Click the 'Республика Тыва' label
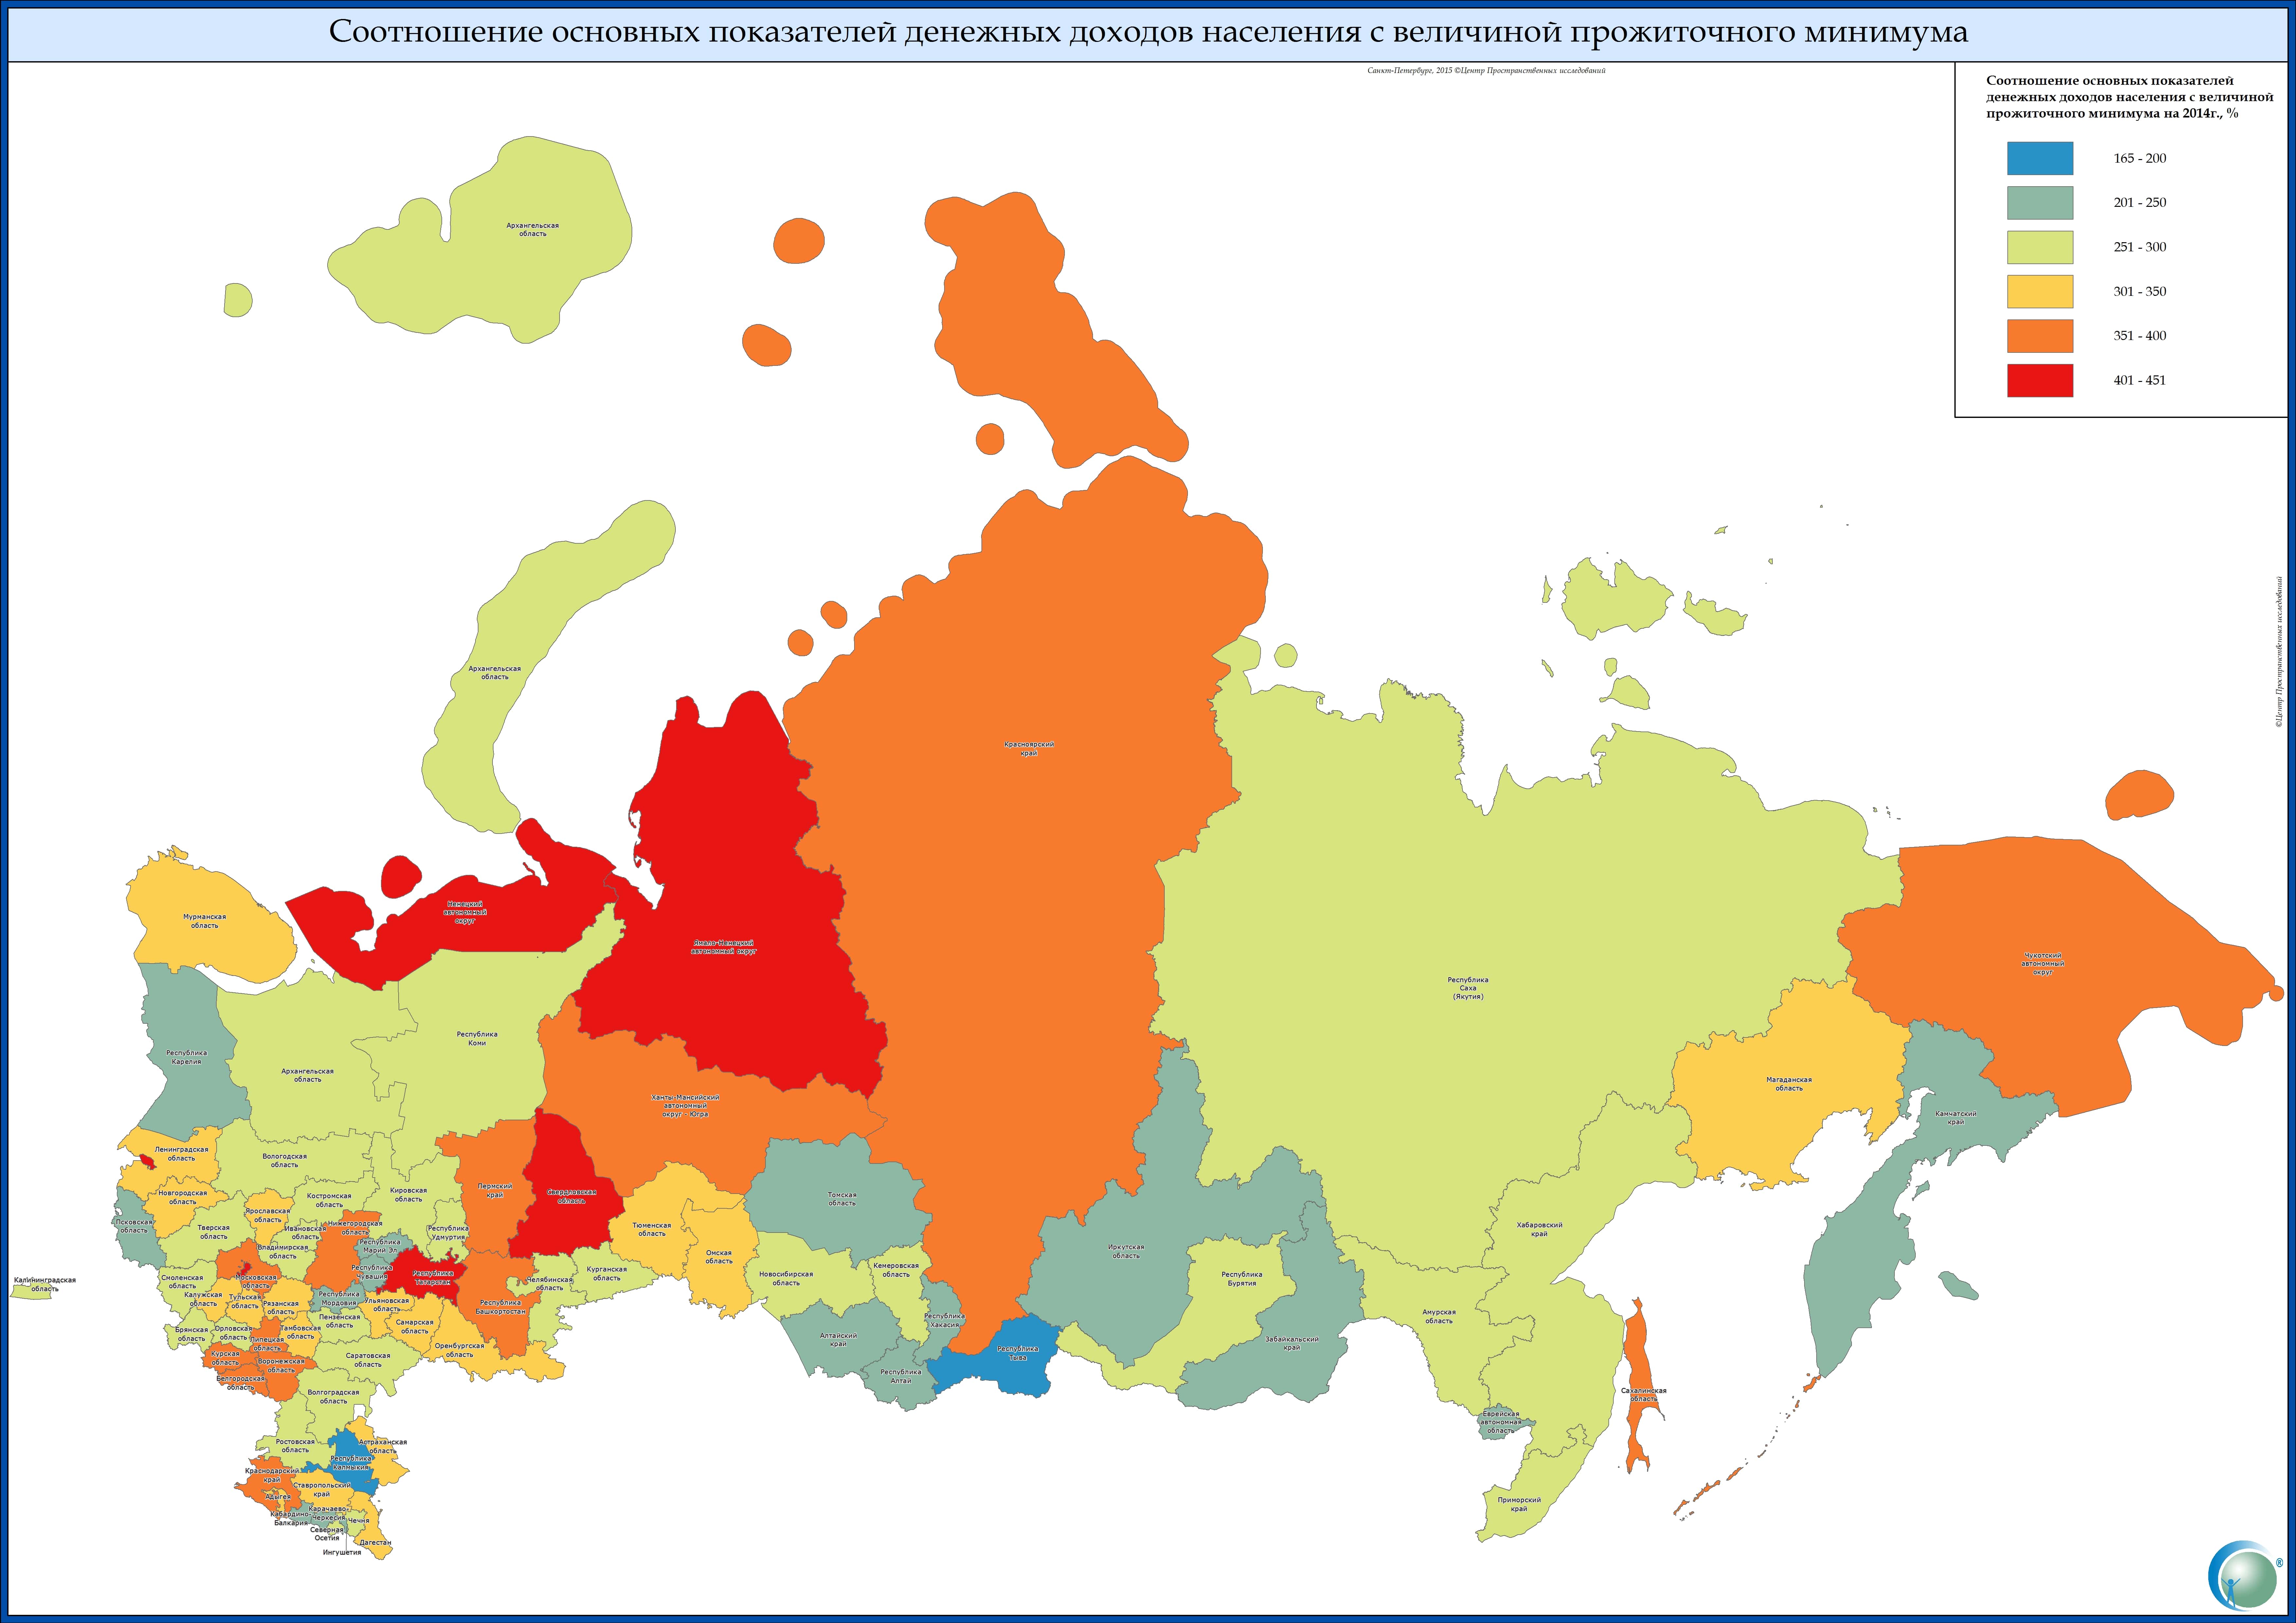 (1018, 1353)
